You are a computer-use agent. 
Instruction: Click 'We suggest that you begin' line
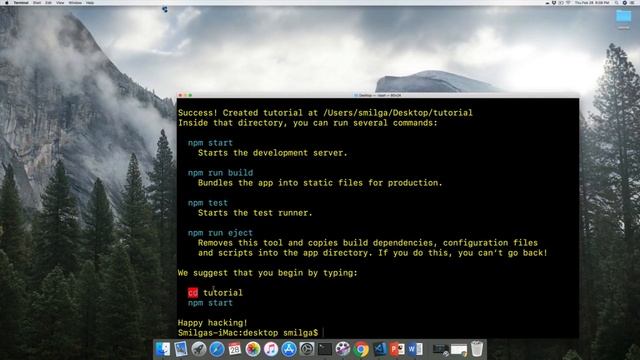(267, 273)
